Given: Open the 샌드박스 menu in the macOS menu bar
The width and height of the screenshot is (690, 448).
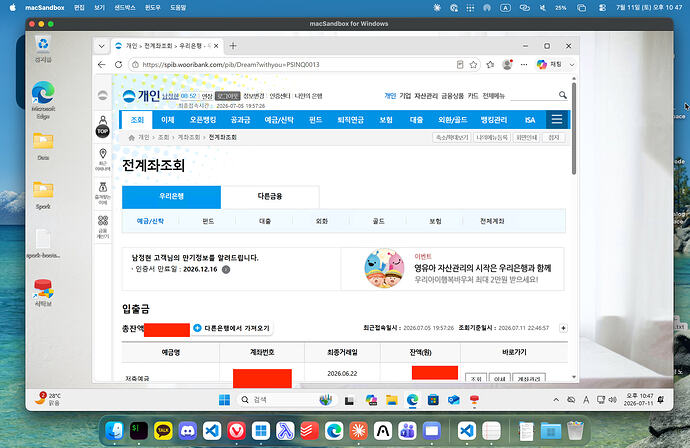Looking at the screenshot, I should [x=125, y=7].
